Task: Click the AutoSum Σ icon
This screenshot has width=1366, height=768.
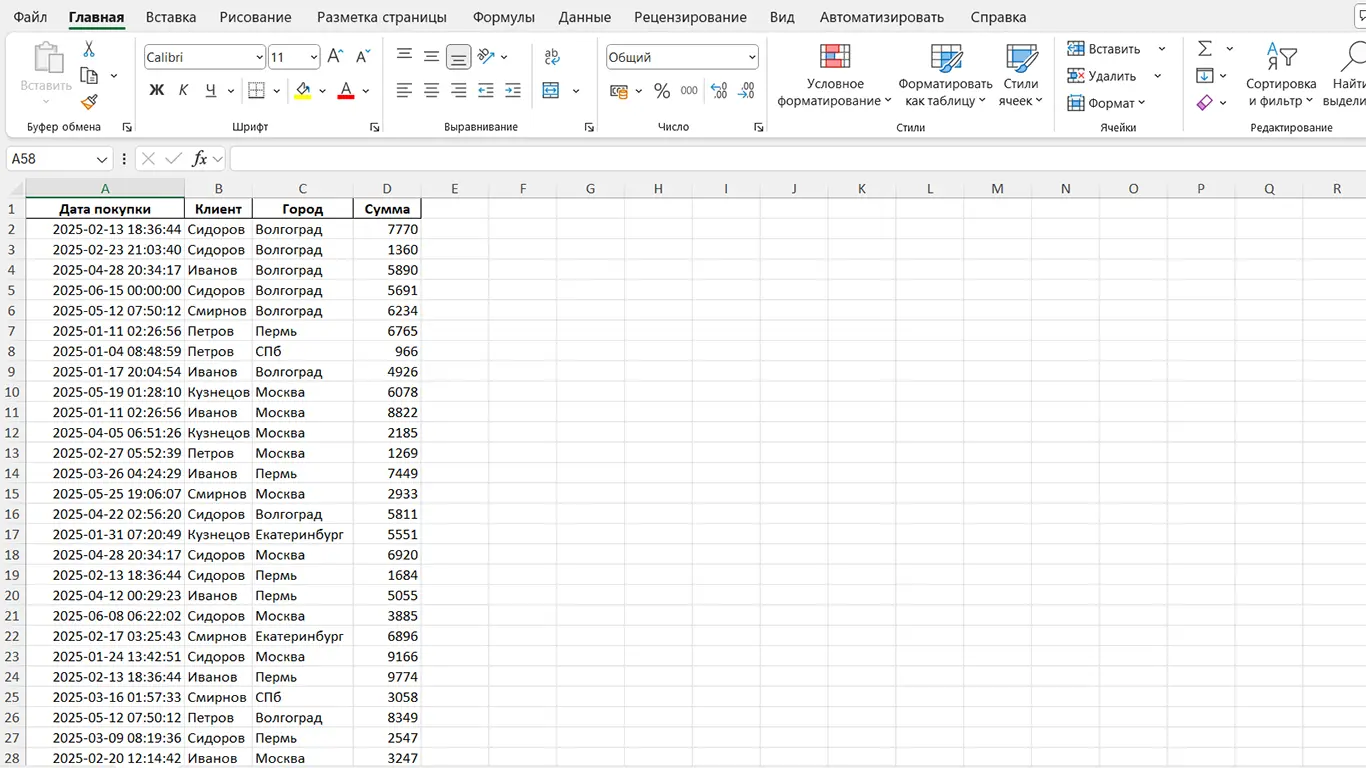Action: (x=1204, y=47)
